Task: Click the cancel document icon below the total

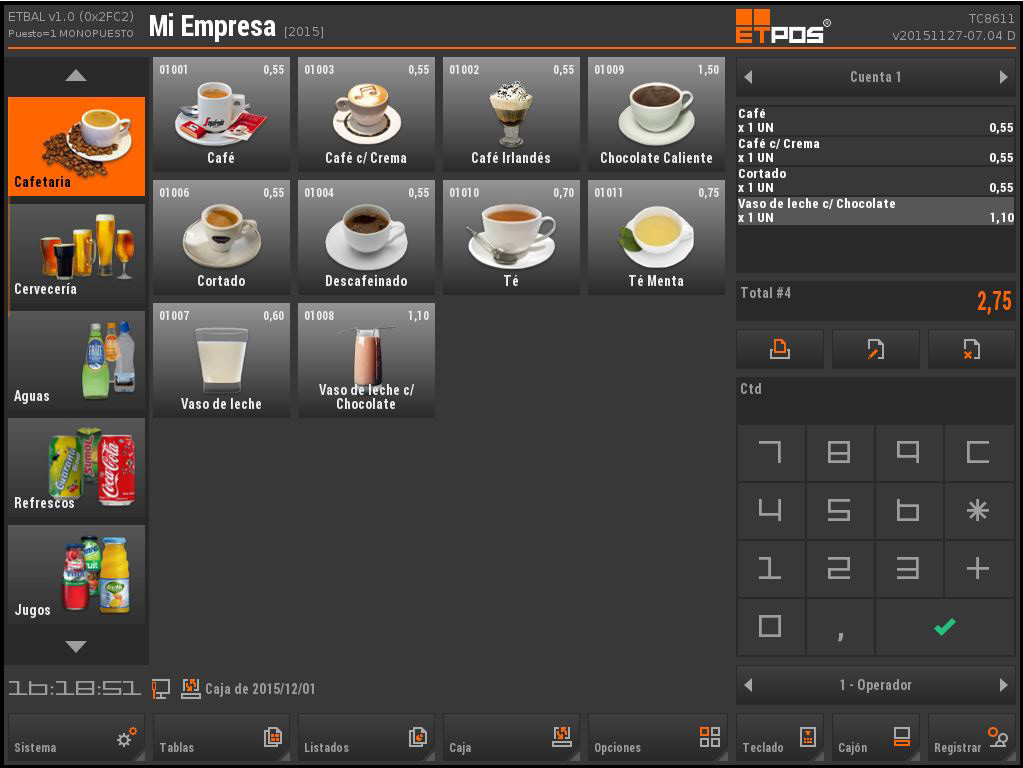Action: [x=971, y=349]
